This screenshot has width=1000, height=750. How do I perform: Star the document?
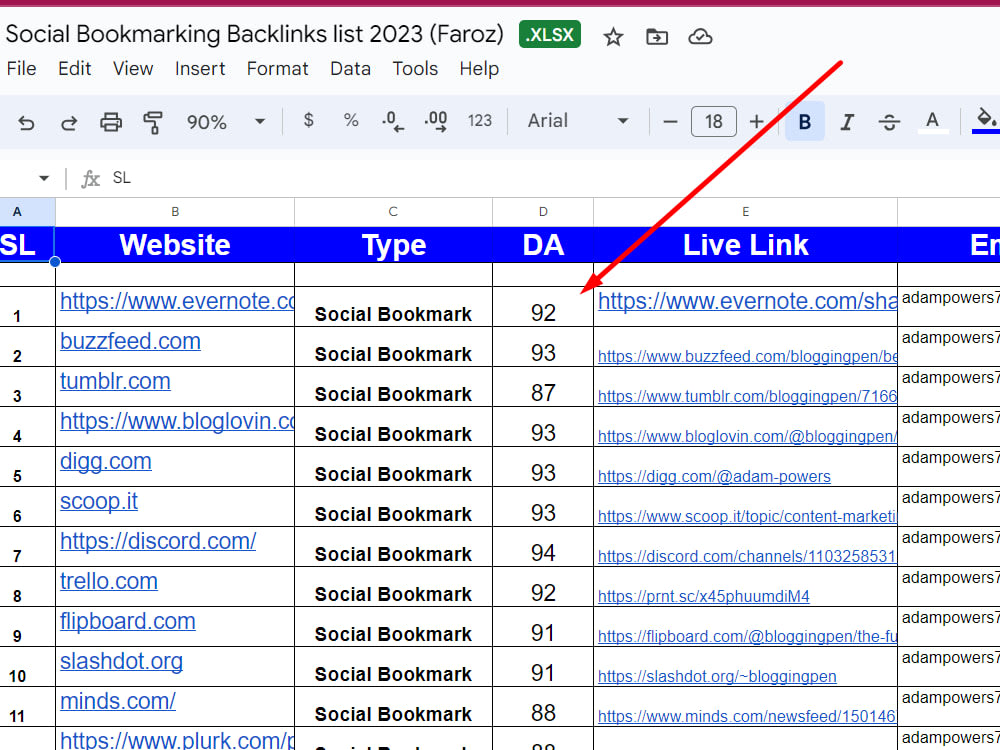point(614,37)
